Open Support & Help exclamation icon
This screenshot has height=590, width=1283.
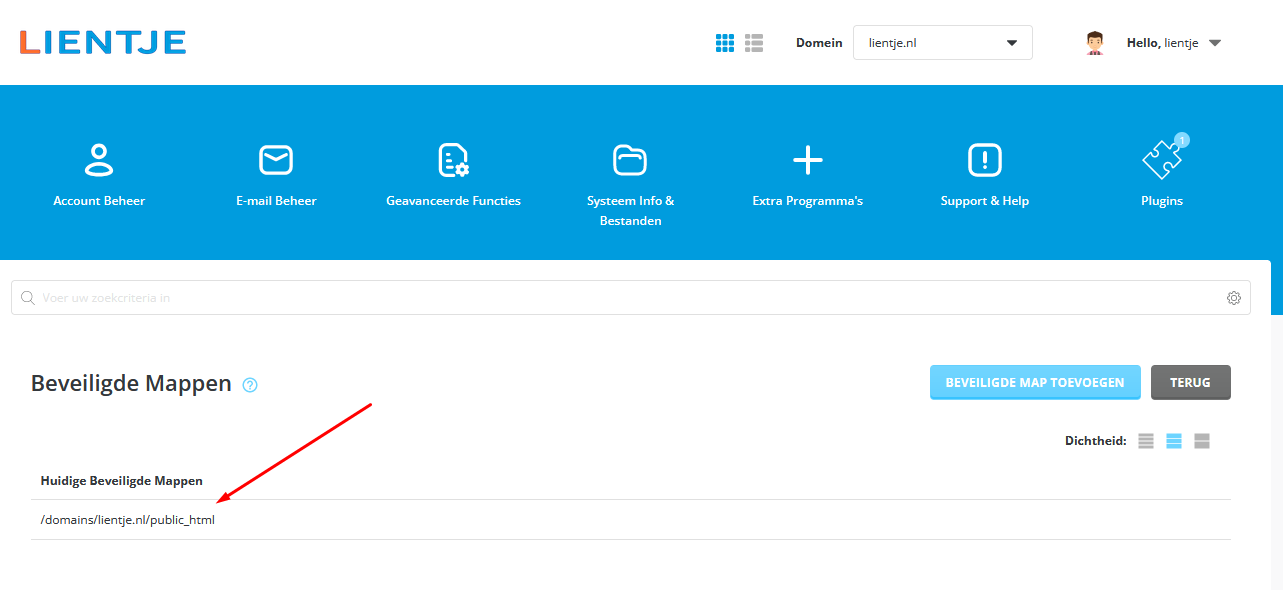(x=984, y=160)
